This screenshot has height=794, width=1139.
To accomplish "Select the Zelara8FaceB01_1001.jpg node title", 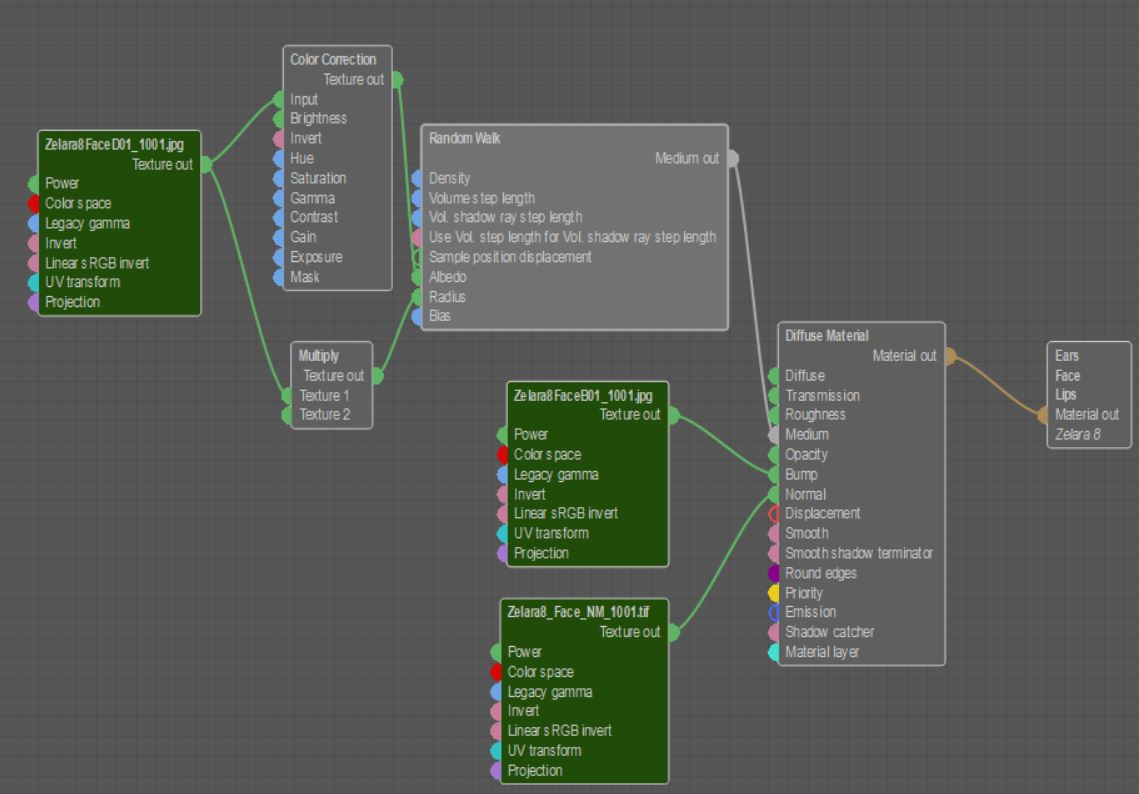I will [x=583, y=396].
